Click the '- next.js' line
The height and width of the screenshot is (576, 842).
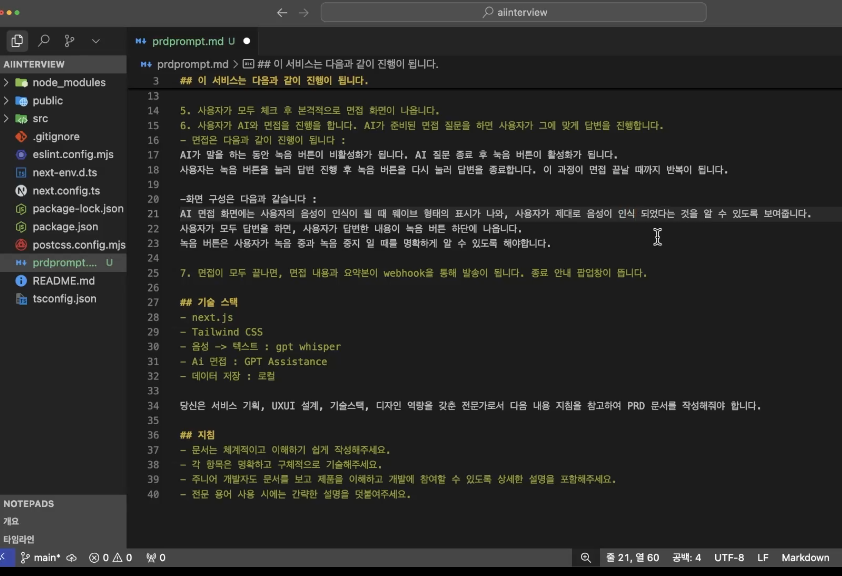click(x=206, y=317)
